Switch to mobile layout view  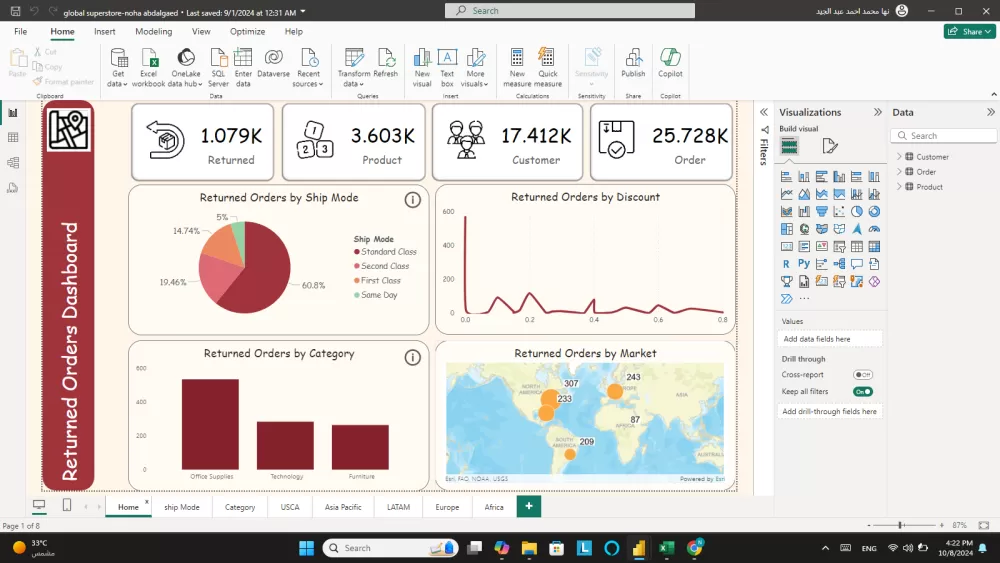(x=67, y=506)
